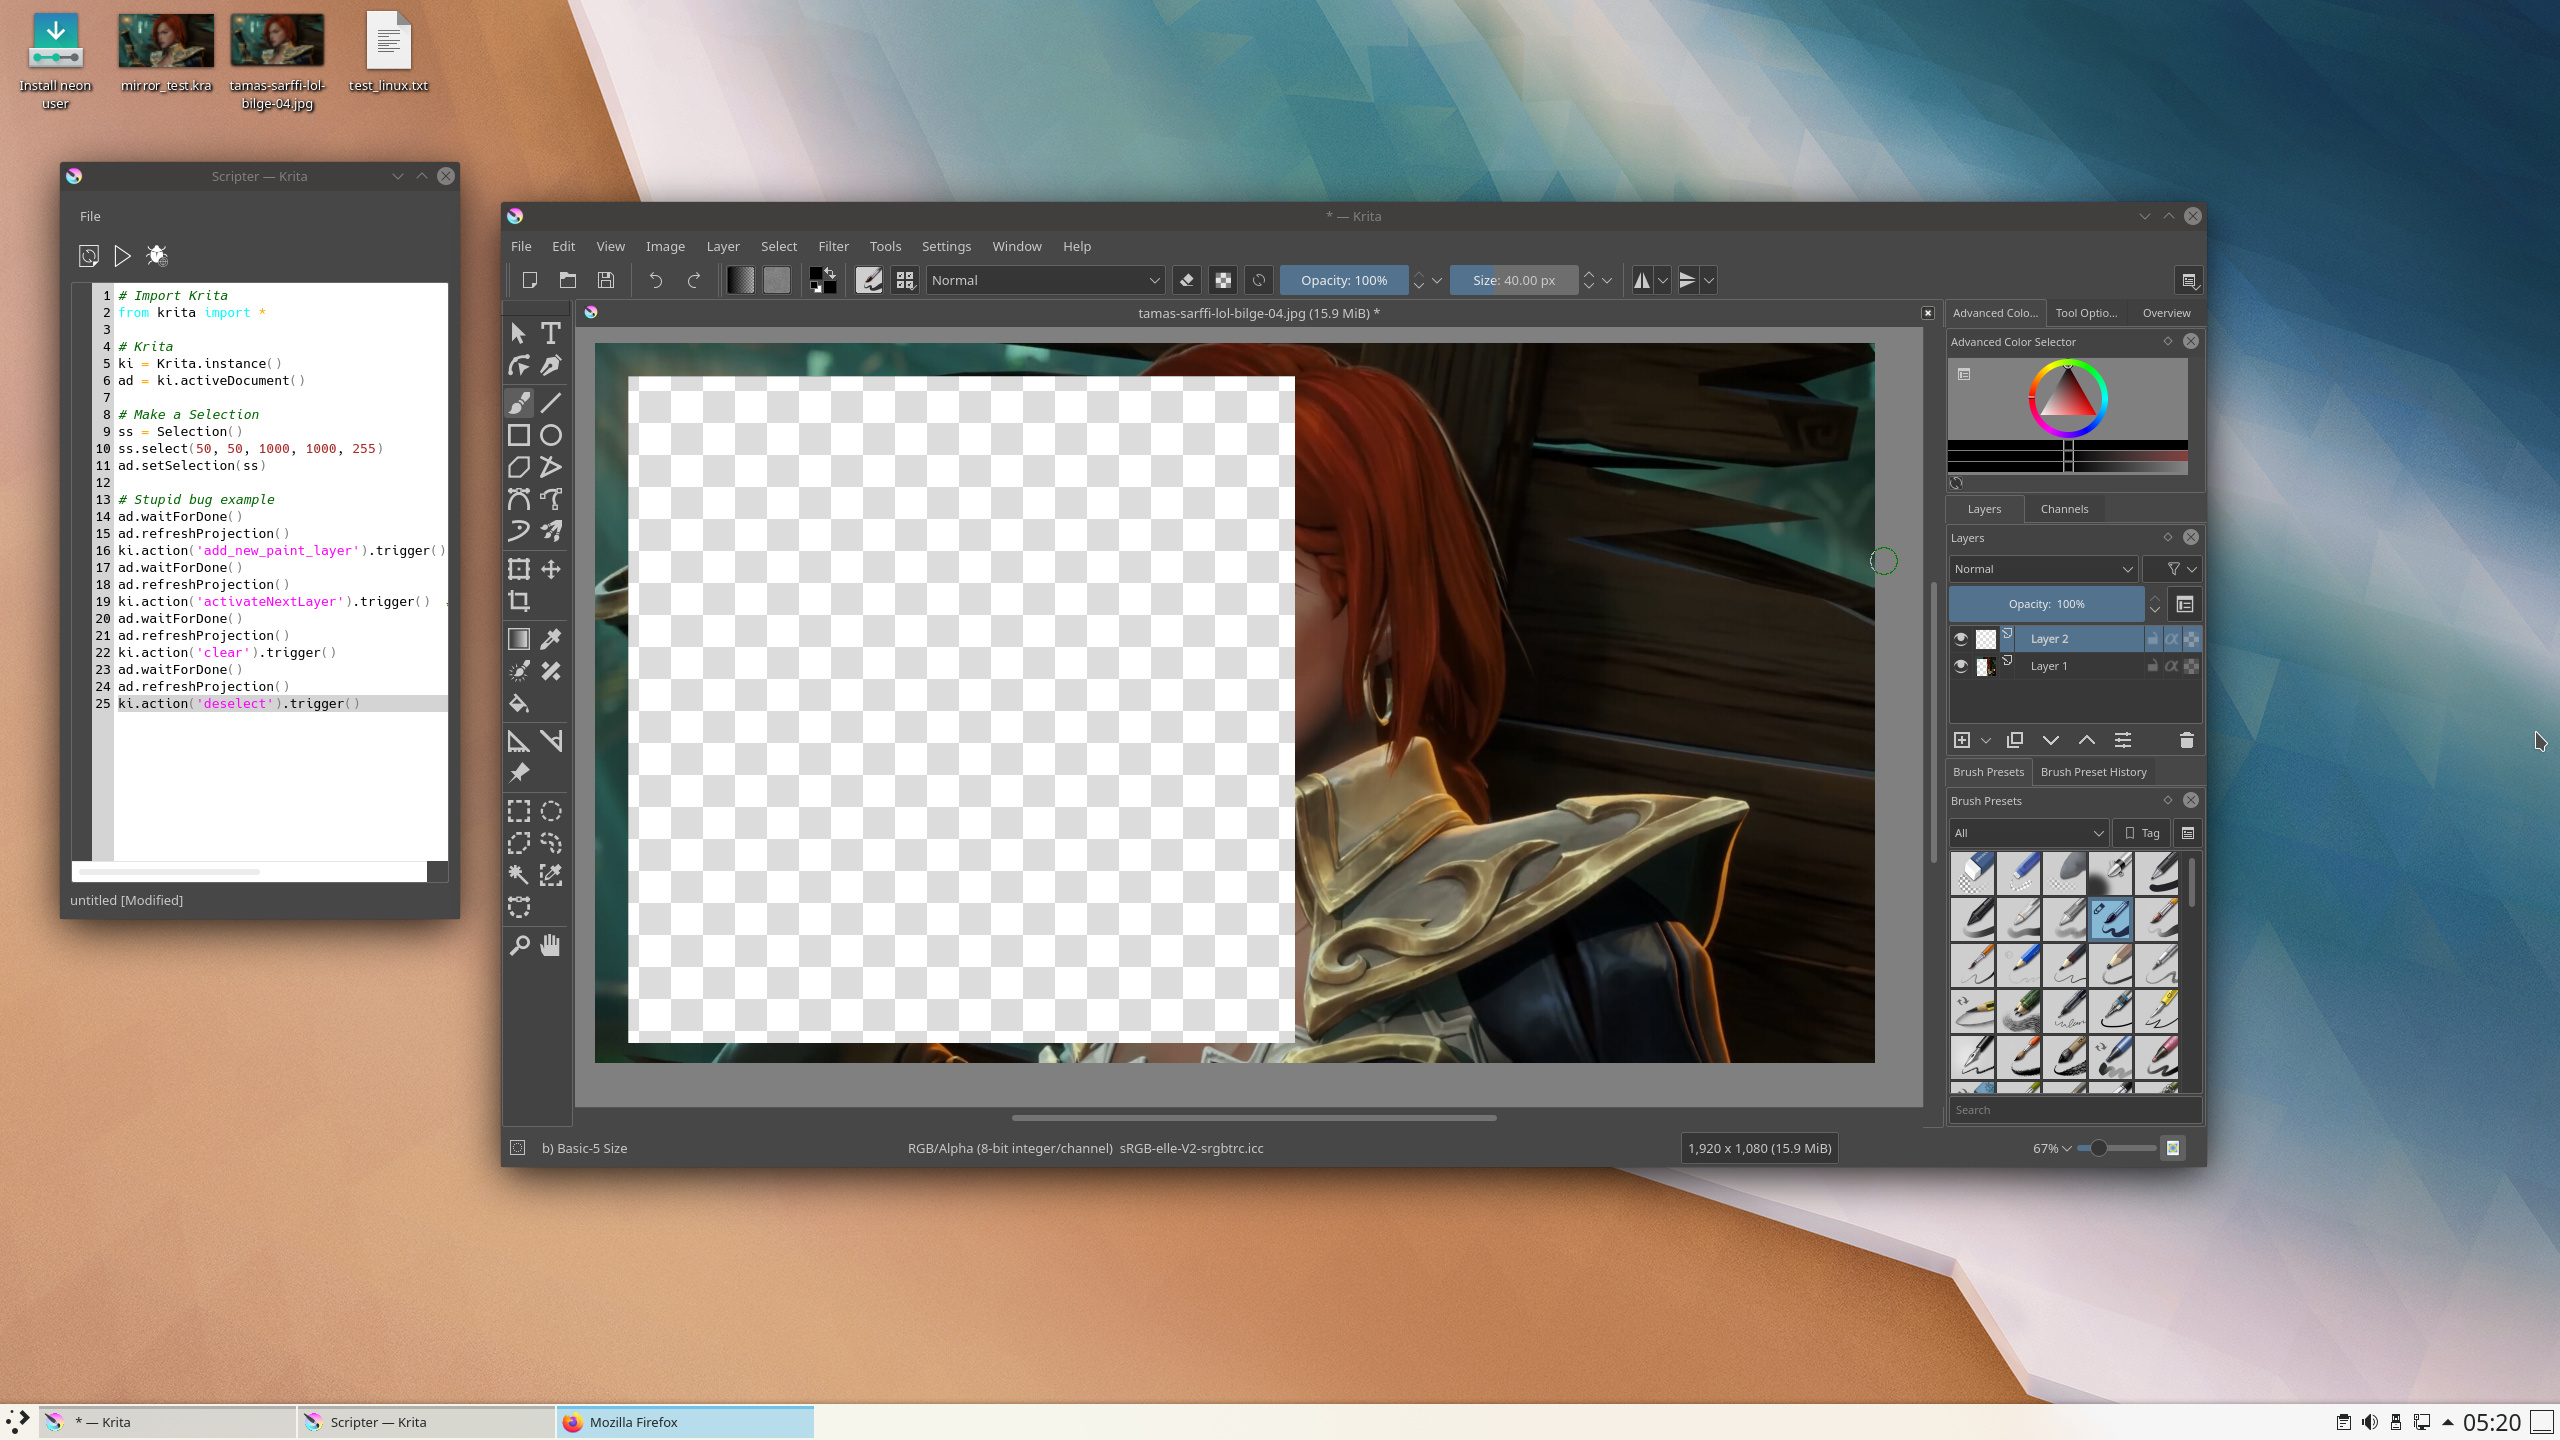Toggle inherit alpha on Layer 2
The image size is (2560, 1440).
click(x=2172, y=639)
